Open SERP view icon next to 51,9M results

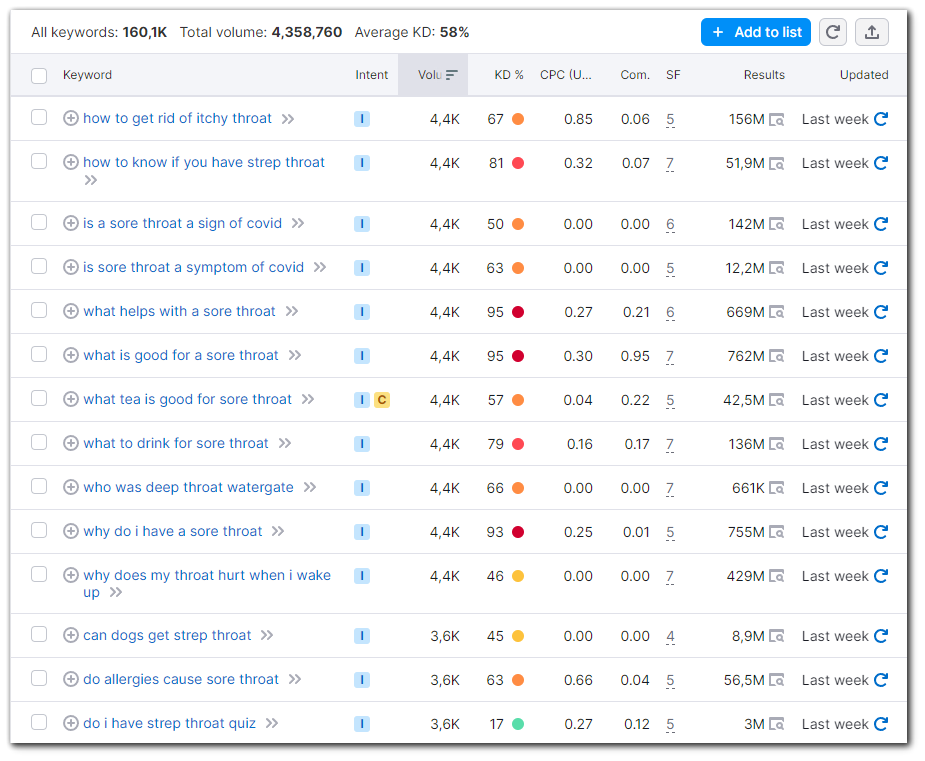point(776,164)
